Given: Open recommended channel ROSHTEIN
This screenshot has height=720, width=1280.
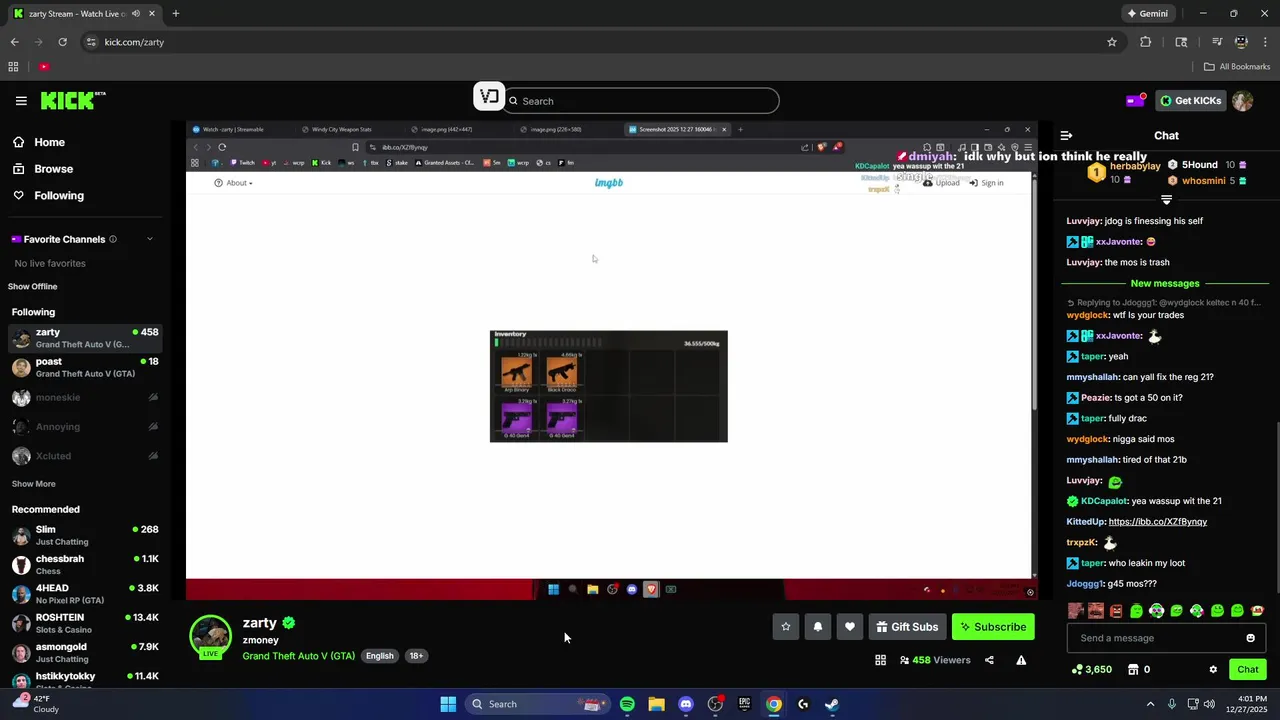Looking at the screenshot, I should click(84, 624).
